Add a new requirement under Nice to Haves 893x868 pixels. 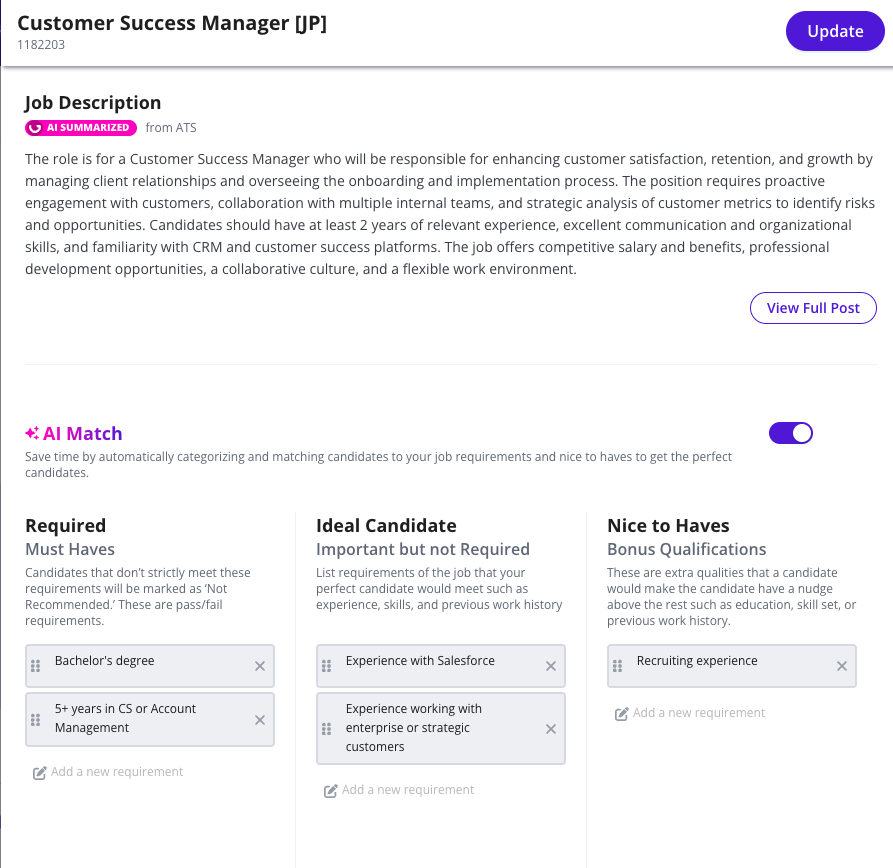click(690, 713)
